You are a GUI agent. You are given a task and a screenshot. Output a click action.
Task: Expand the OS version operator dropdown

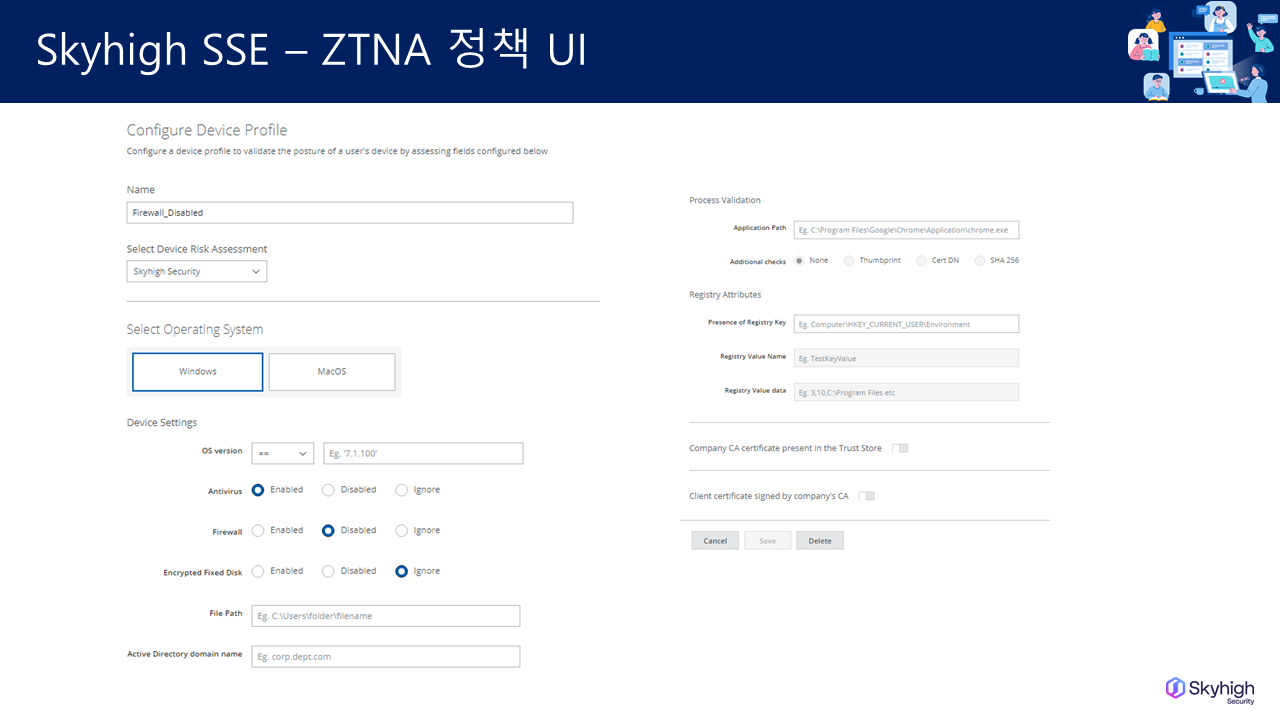[x=282, y=454]
